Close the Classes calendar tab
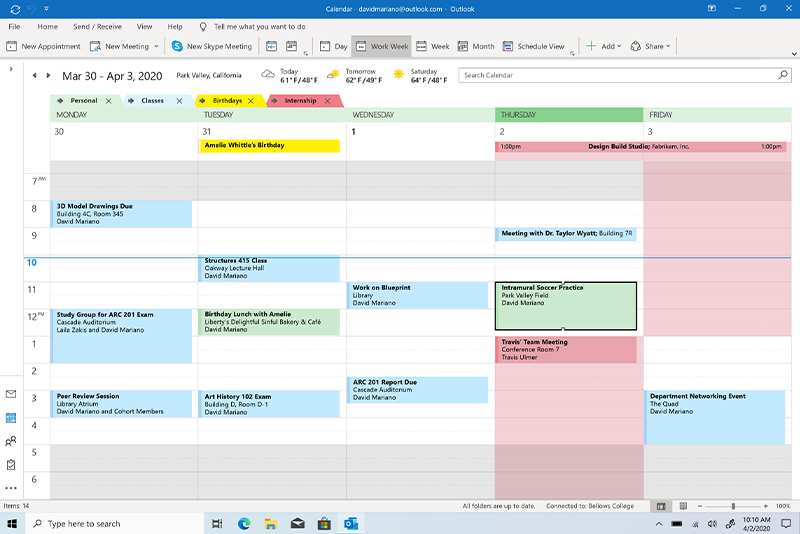The image size is (800, 534). 179,101
